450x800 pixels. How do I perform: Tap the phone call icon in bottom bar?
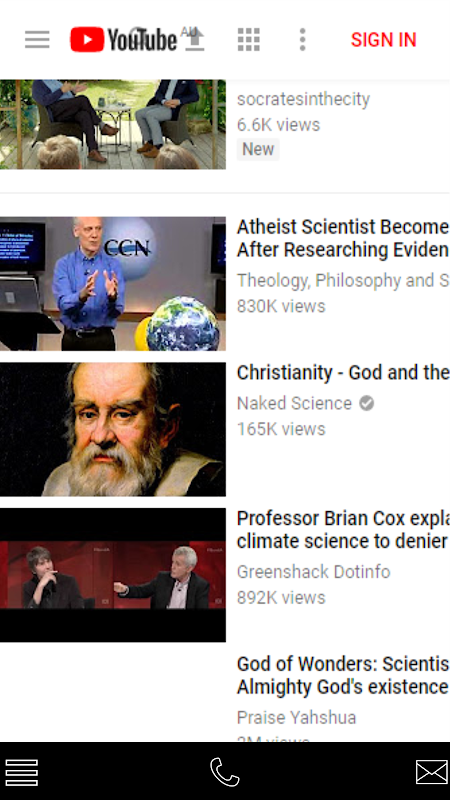tap(224, 772)
